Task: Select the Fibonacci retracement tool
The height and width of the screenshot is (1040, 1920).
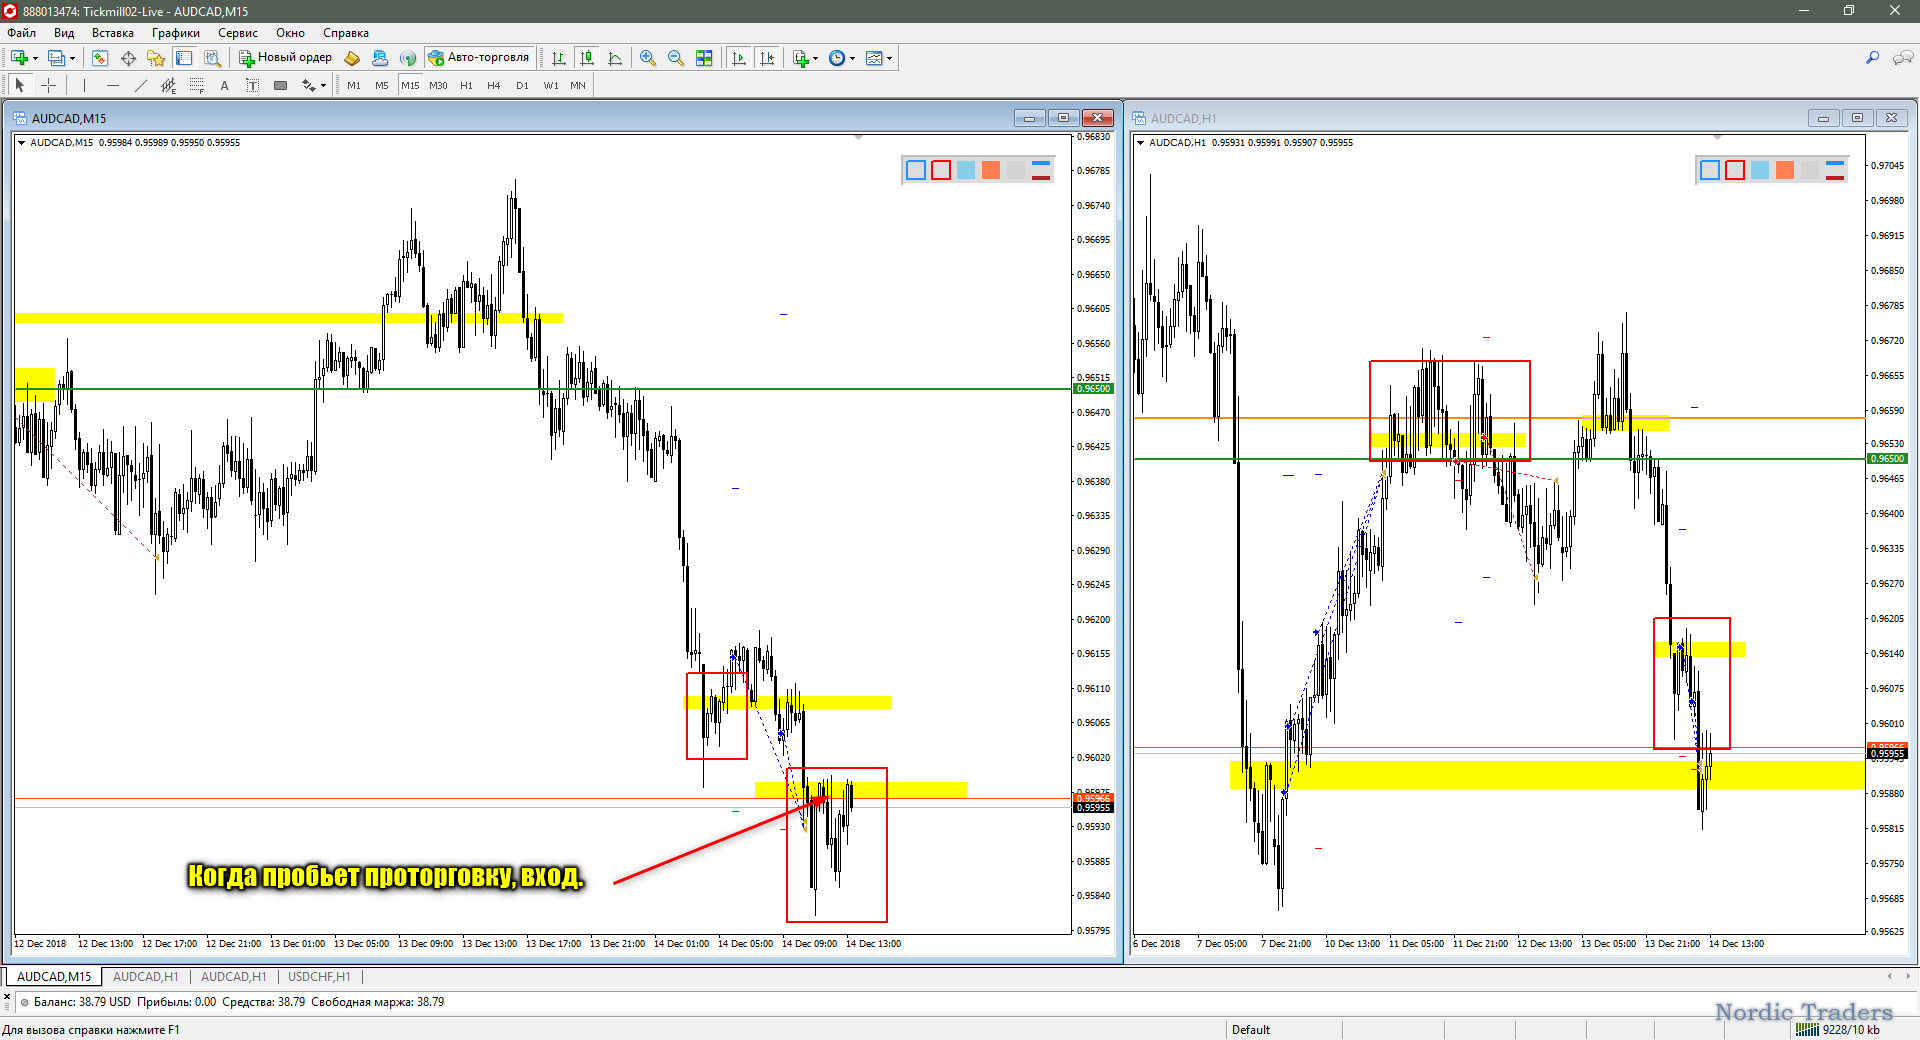Action: [197, 86]
